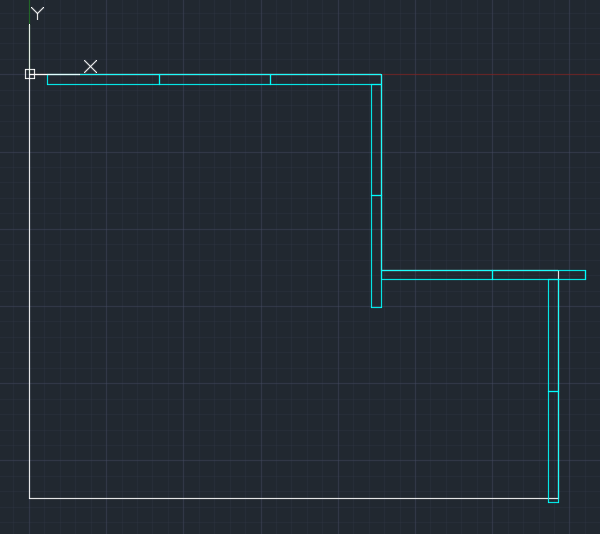Click the X axis cross marker
600x534 pixels.
point(90,66)
